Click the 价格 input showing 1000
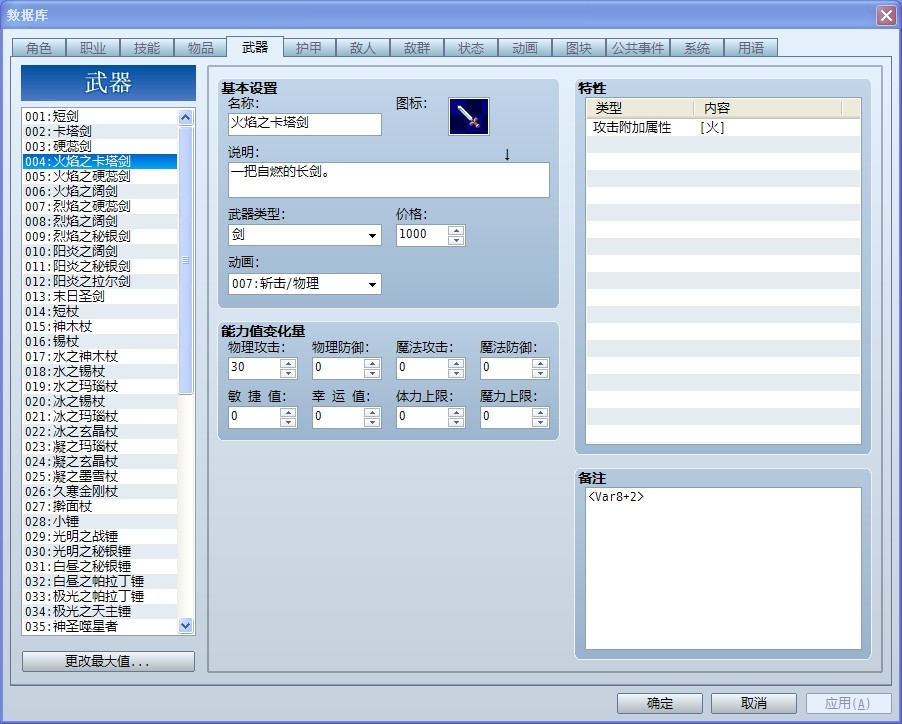The image size is (902, 724). [422, 235]
